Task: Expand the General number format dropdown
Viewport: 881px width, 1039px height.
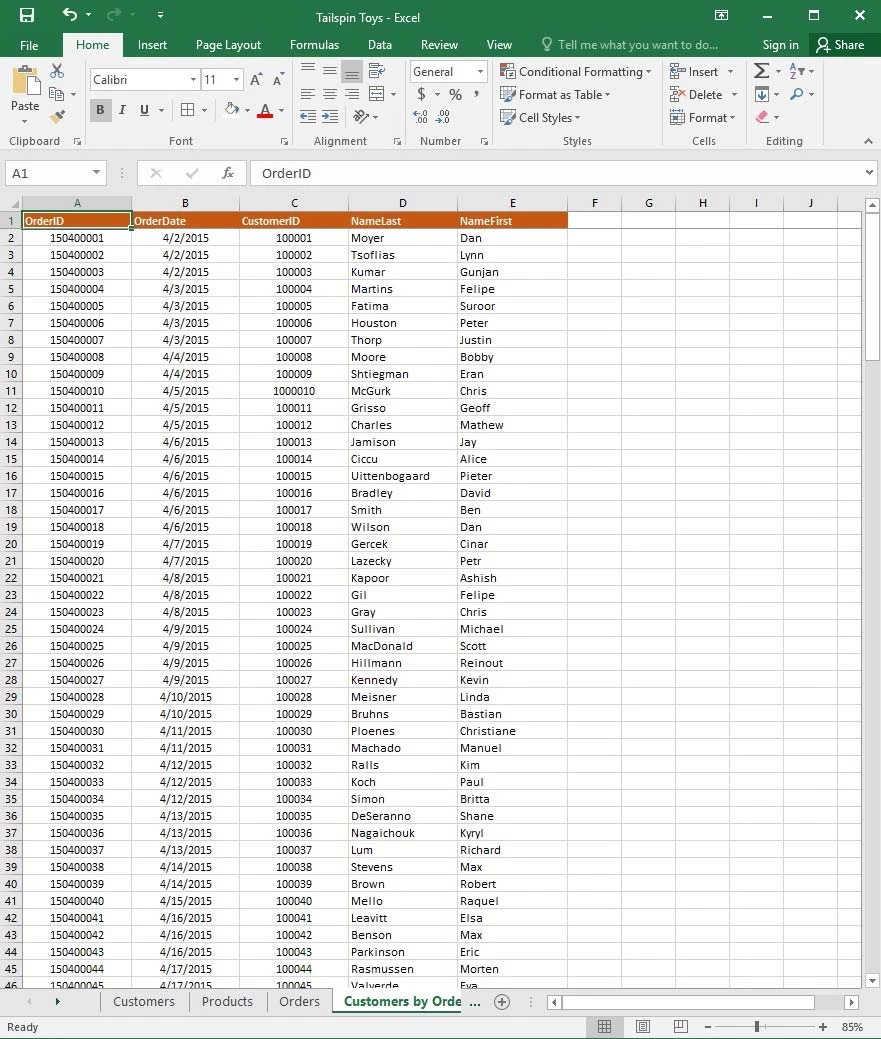Action: (x=480, y=72)
